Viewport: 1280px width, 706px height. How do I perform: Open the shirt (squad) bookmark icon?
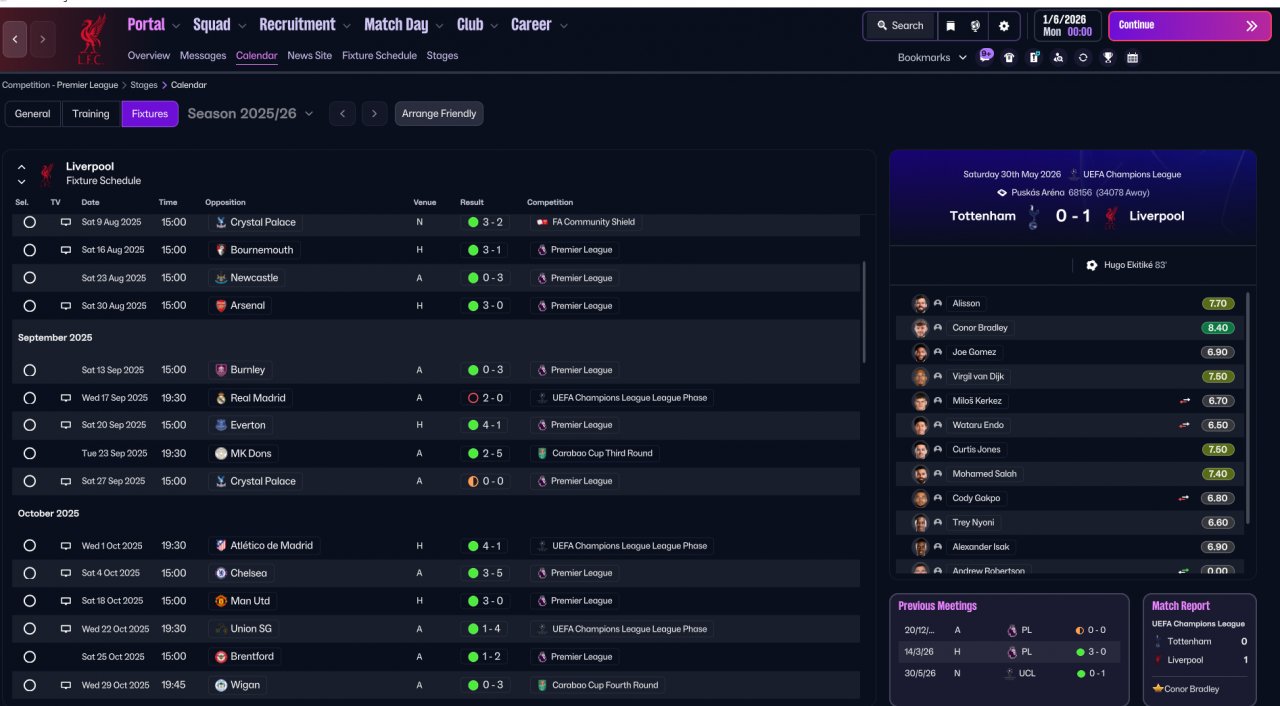point(1009,57)
